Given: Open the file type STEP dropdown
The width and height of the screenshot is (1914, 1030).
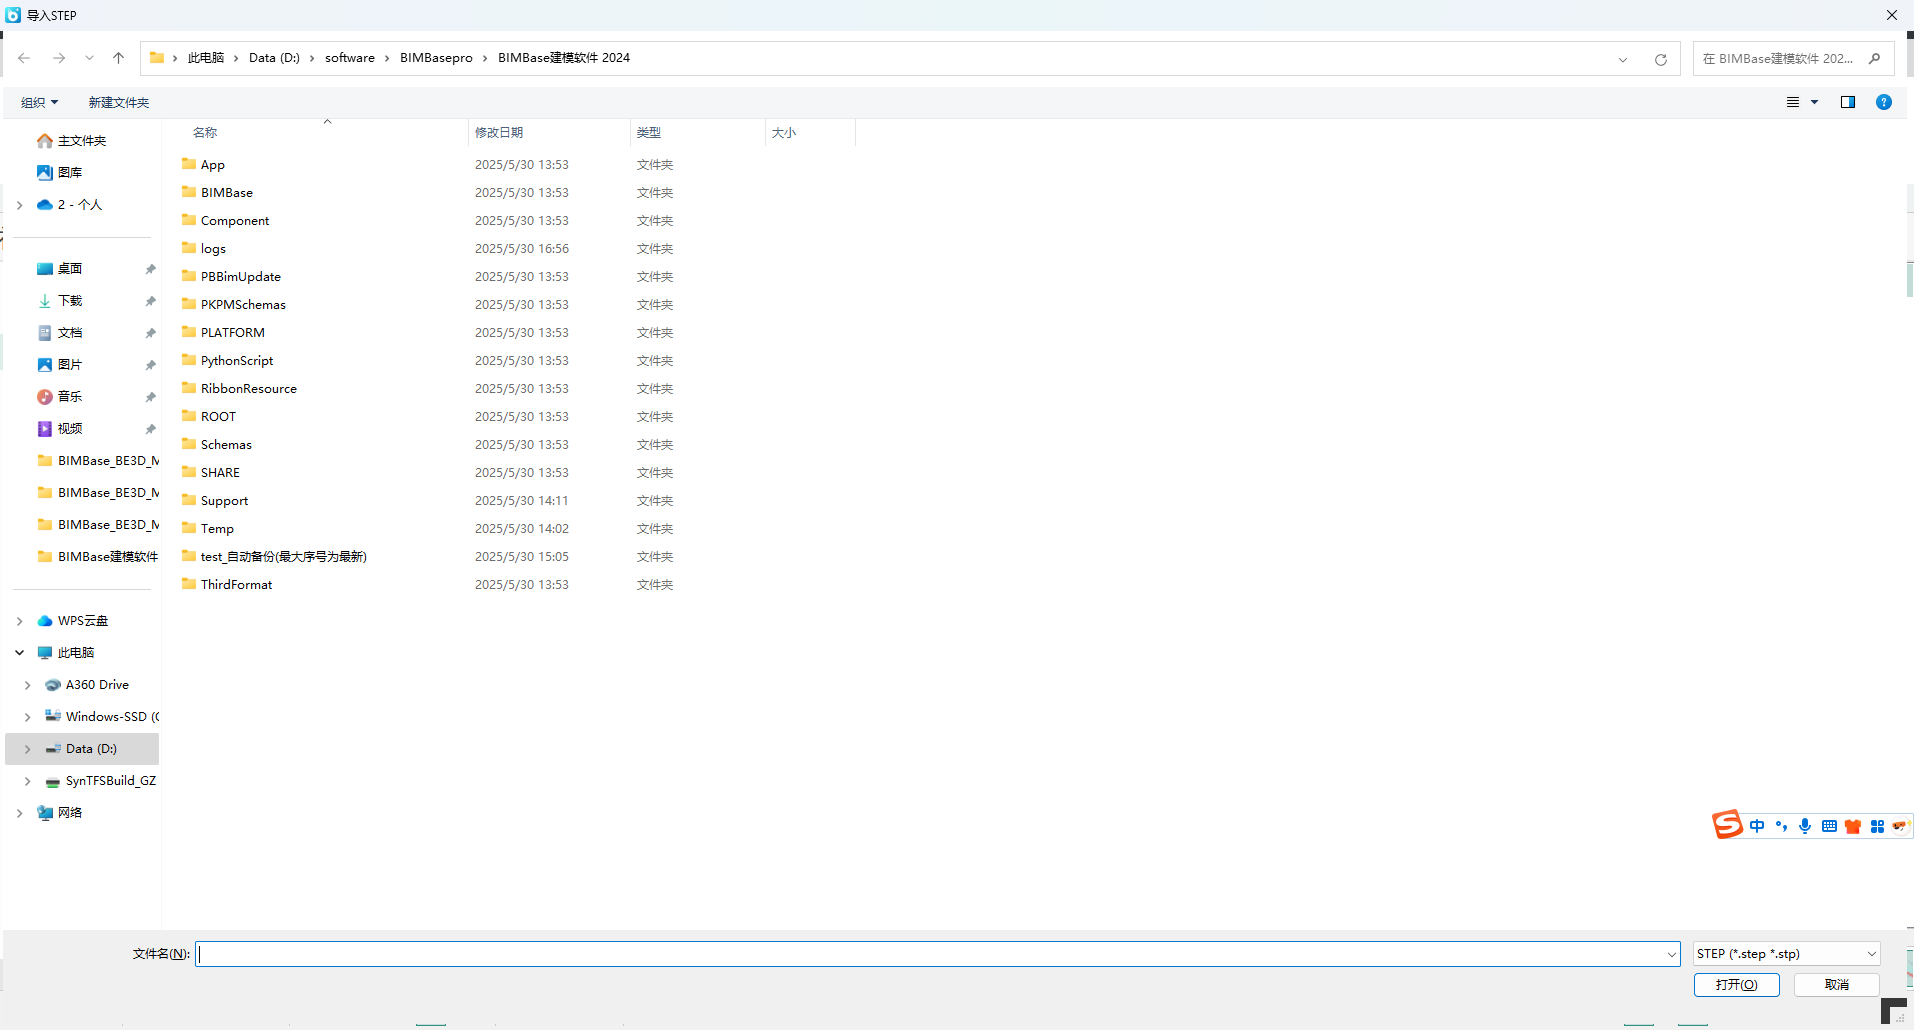Looking at the screenshot, I should 1786,954.
